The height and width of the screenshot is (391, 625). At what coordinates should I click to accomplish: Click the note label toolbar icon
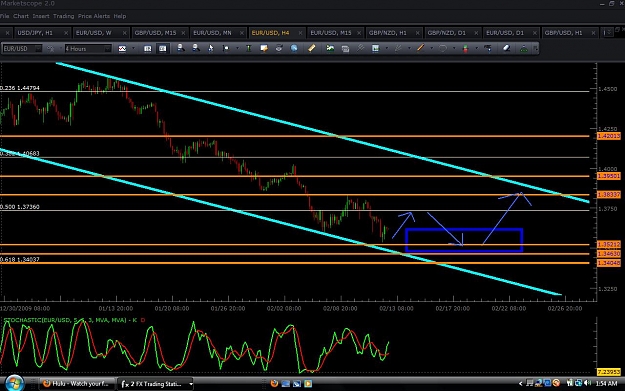[263, 48]
